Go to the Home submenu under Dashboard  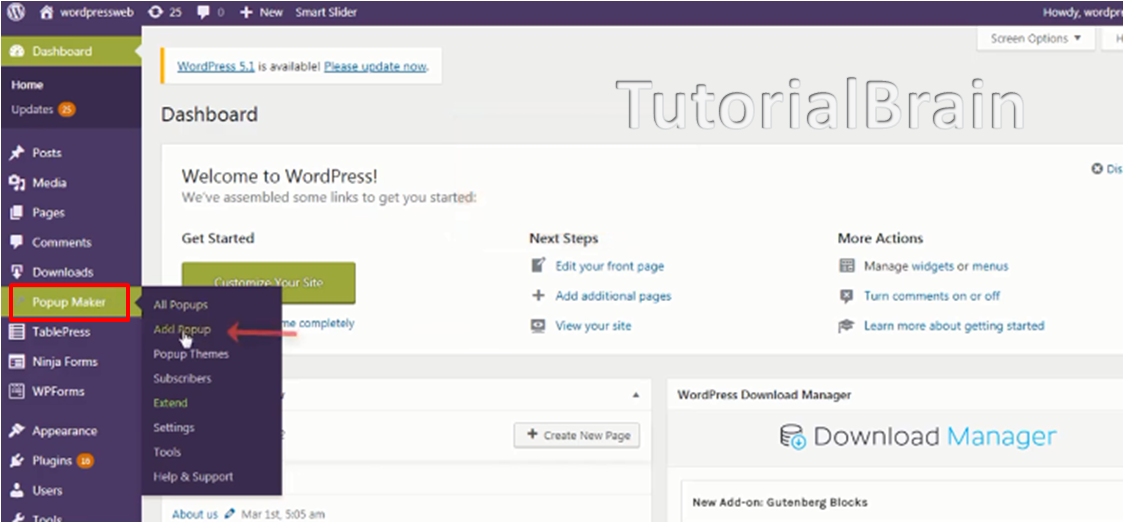27,85
